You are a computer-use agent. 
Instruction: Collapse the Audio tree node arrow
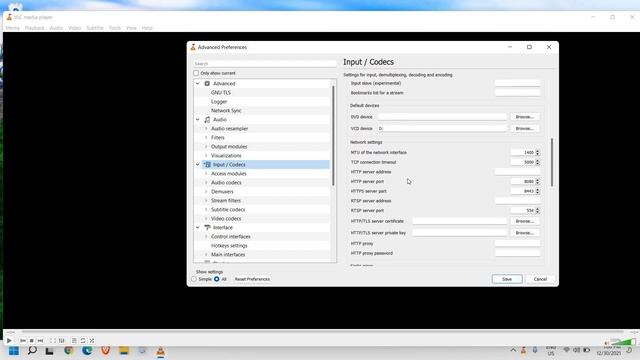[x=198, y=120]
